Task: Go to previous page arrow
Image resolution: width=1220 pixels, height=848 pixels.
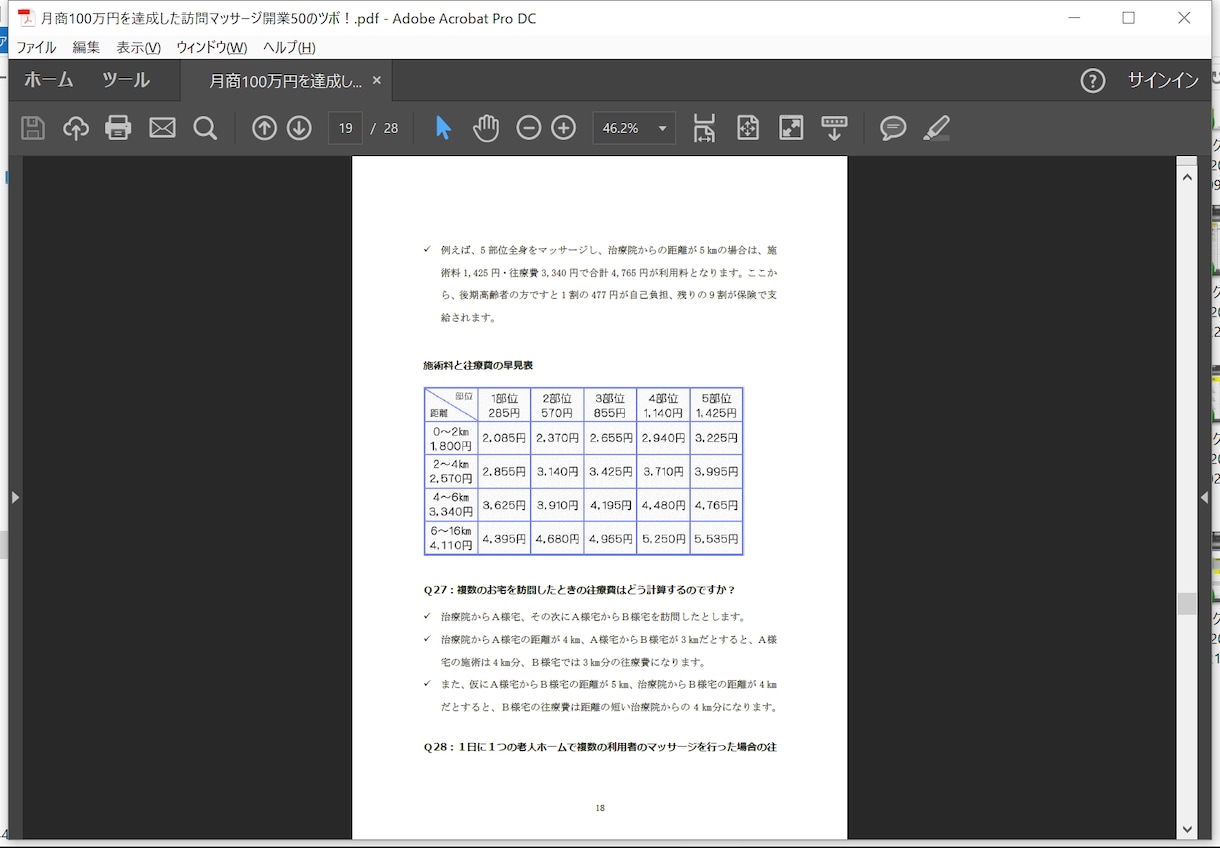Action: tap(264, 128)
